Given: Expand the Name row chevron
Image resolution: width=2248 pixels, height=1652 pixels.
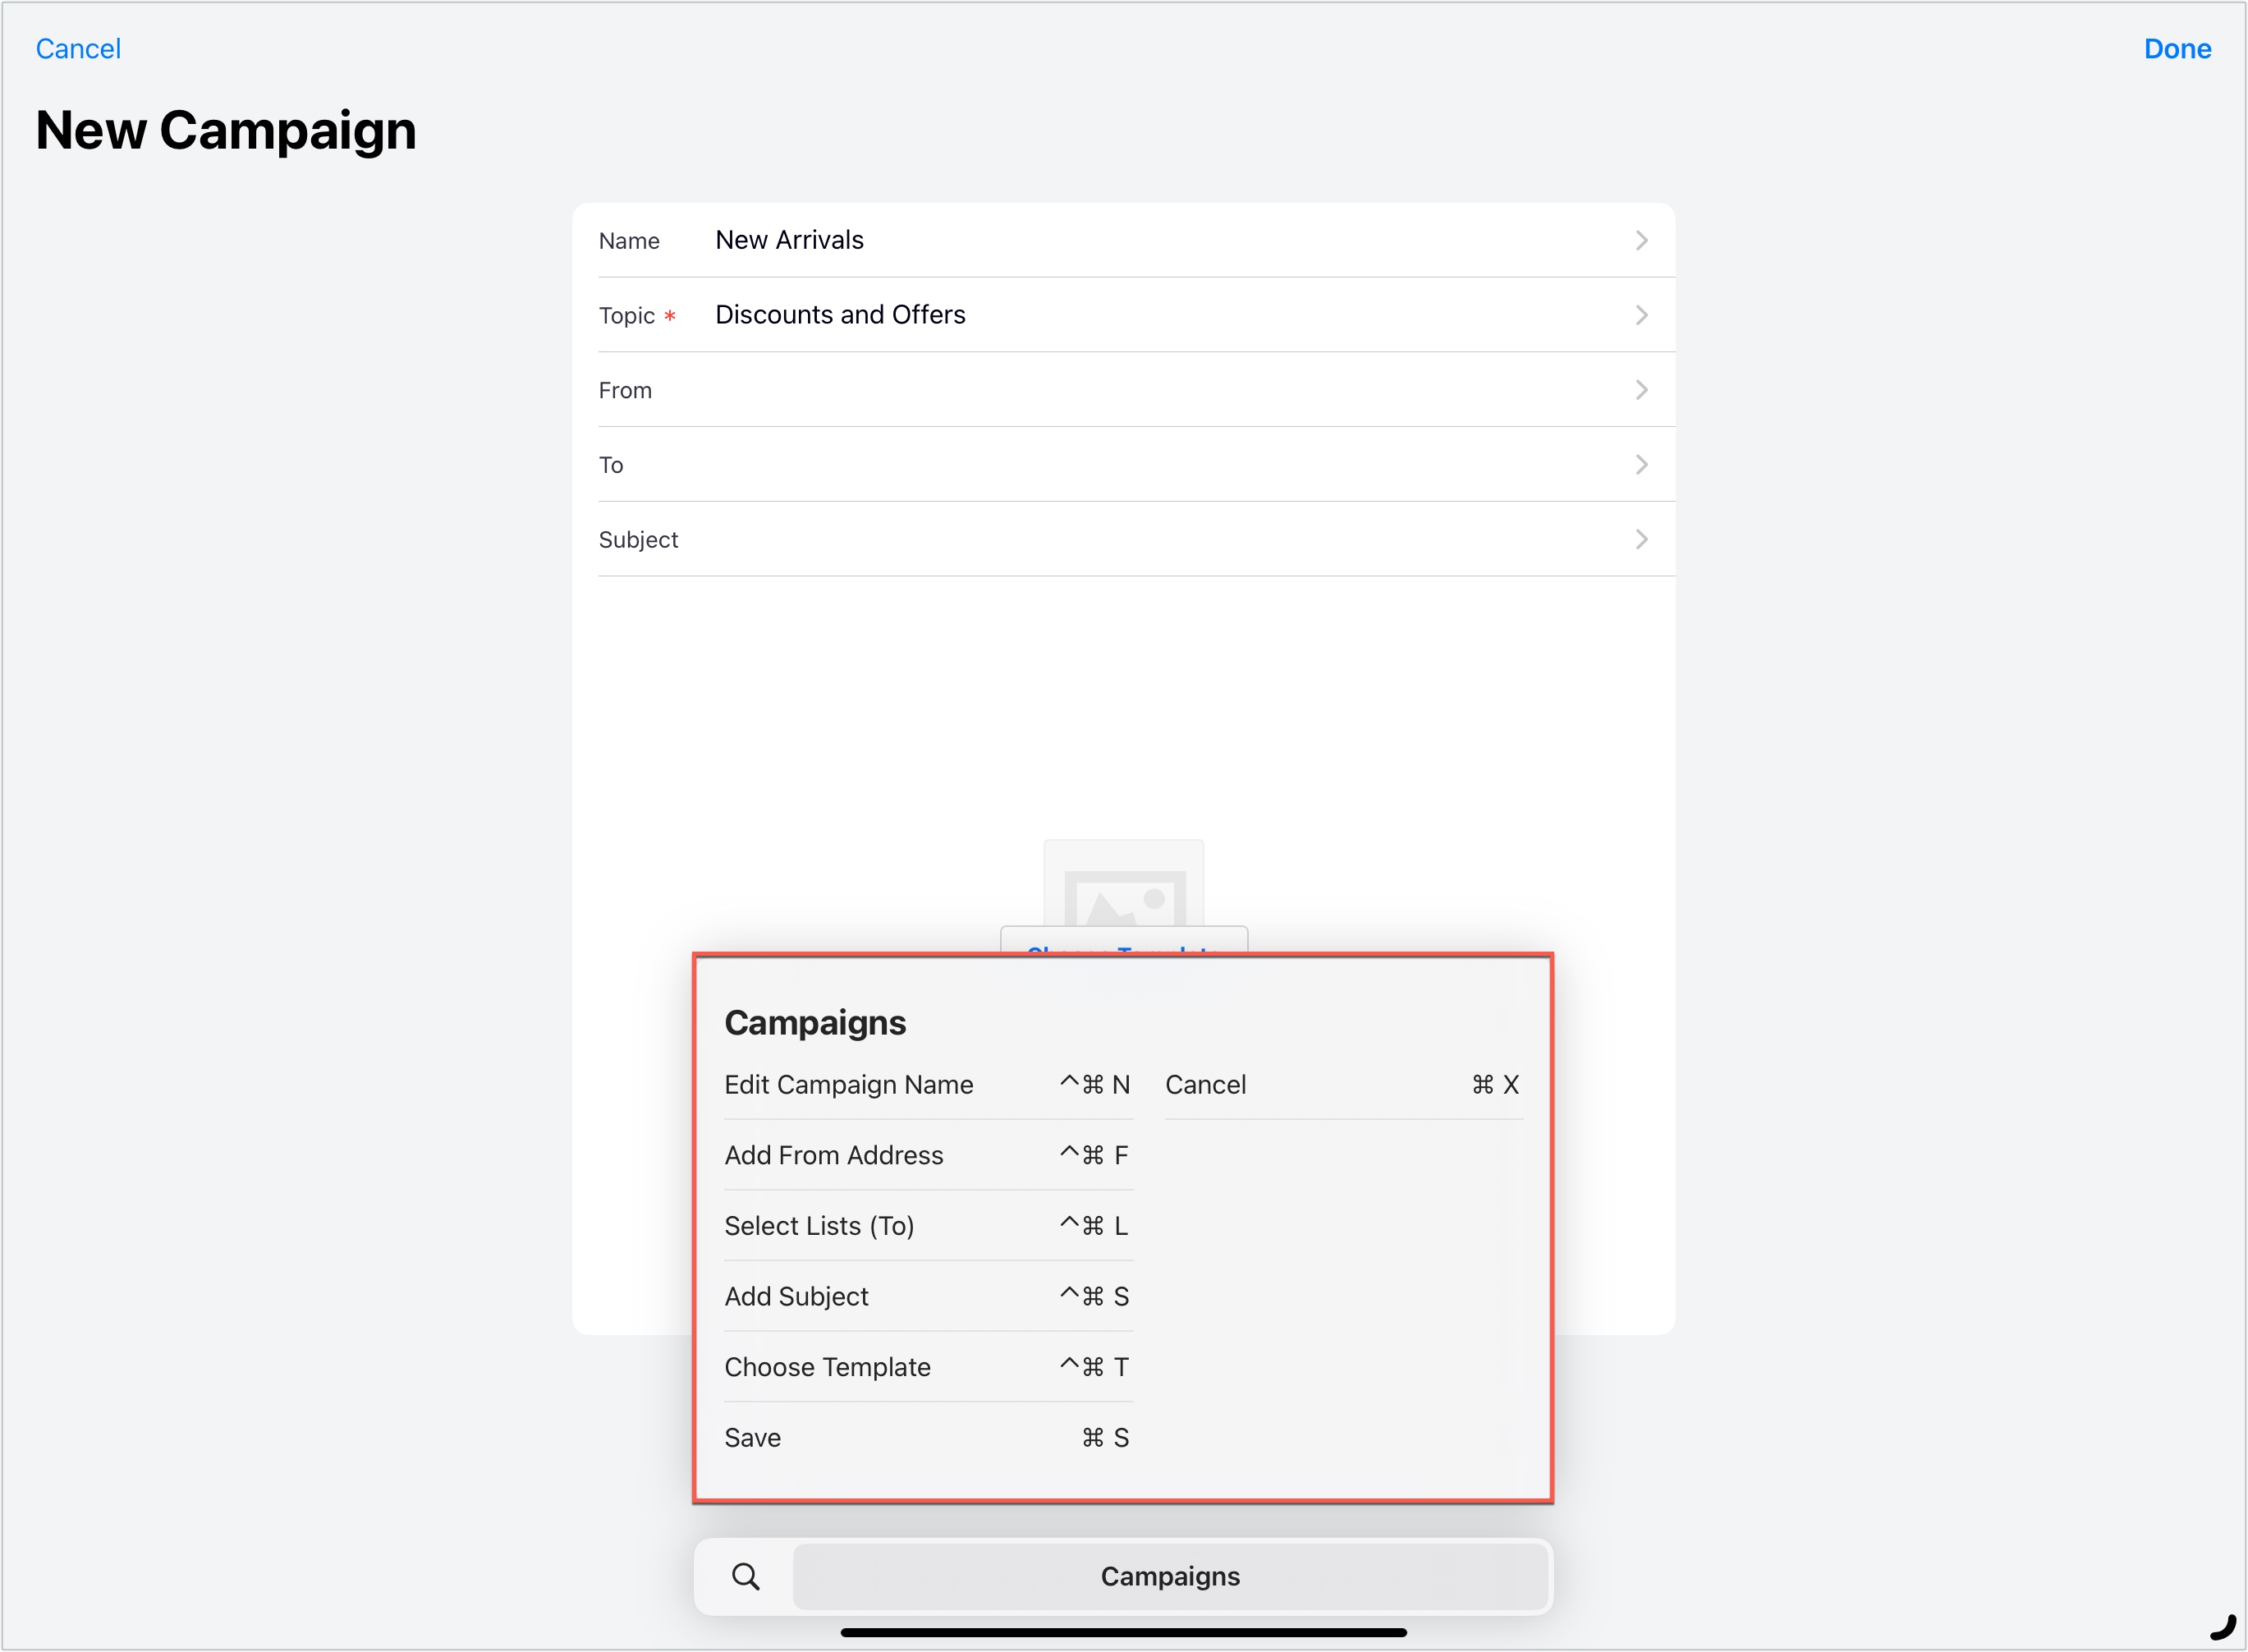Looking at the screenshot, I should point(1641,240).
